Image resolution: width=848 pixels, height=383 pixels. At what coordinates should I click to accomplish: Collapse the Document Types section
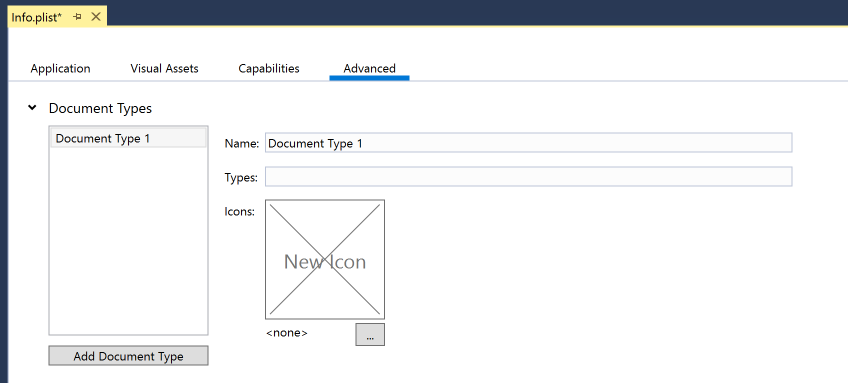[x=32, y=108]
